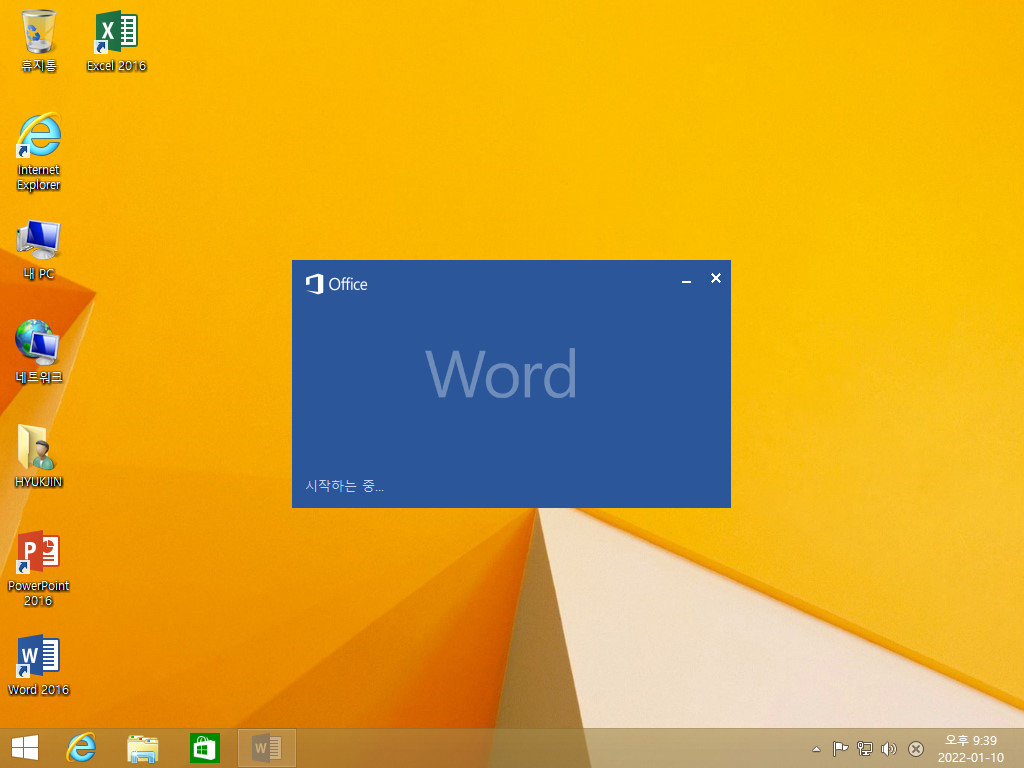Open the network tray icon
The image size is (1024, 768).
[865, 748]
